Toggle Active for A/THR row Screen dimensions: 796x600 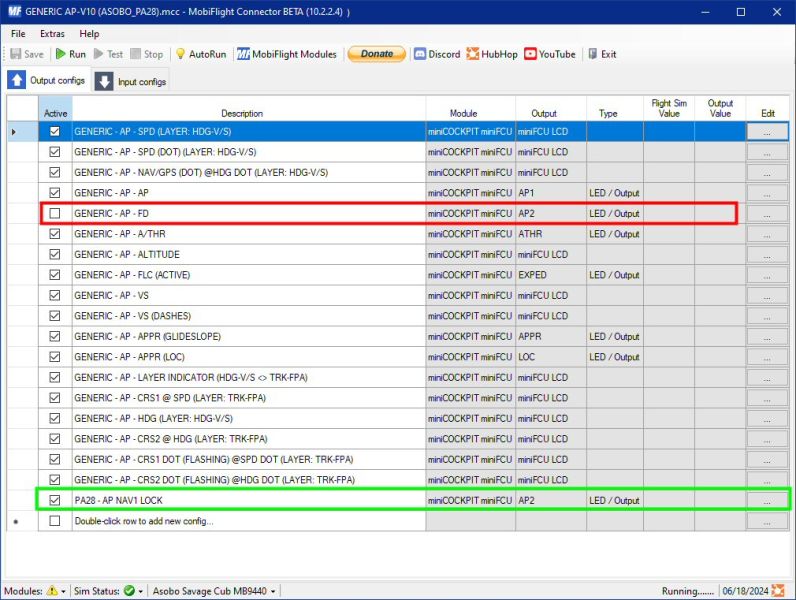click(55, 234)
